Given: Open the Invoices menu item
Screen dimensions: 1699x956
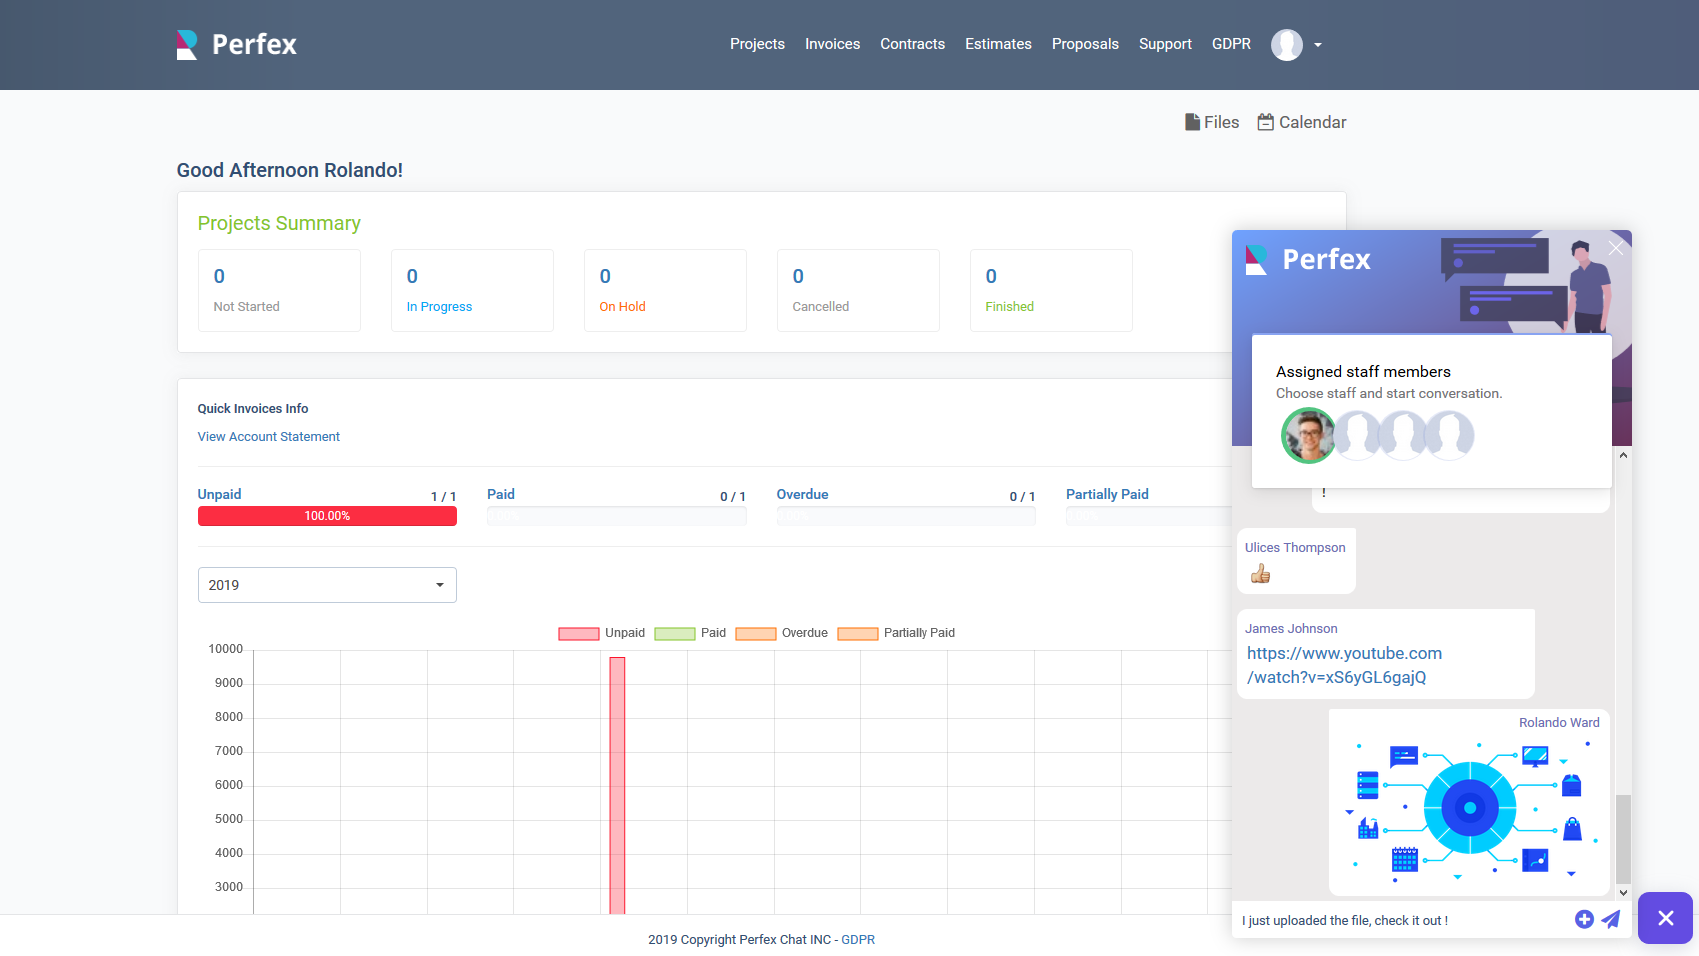Looking at the screenshot, I should coord(832,44).
